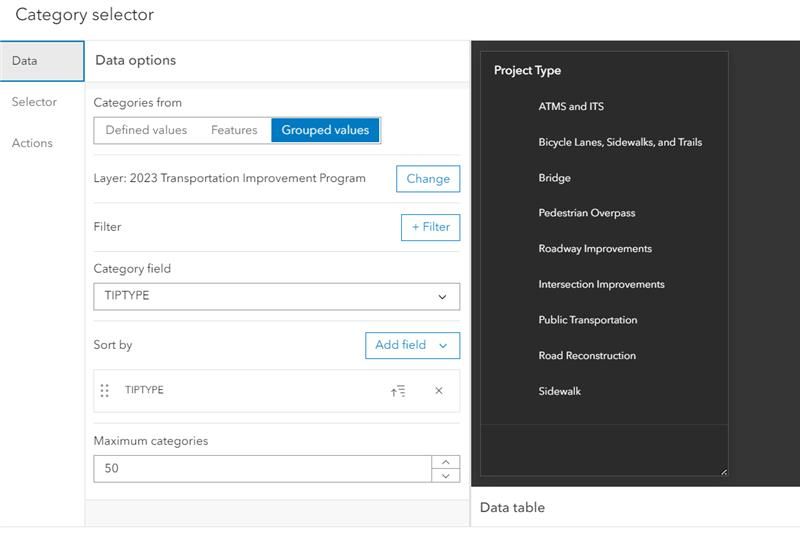Decrease maximum categories with down arrow
Viewport: 800px width, 551px height.
pyautogui.click(x=446, y=476)
